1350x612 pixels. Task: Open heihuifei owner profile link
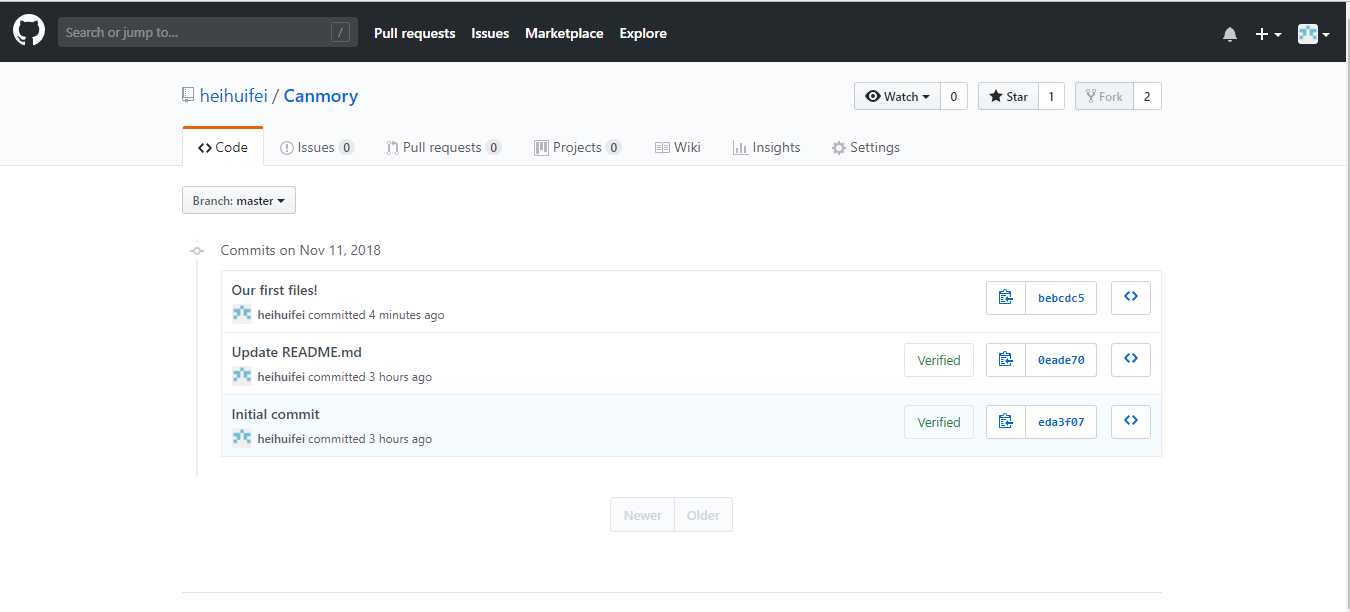coord(233,96)
